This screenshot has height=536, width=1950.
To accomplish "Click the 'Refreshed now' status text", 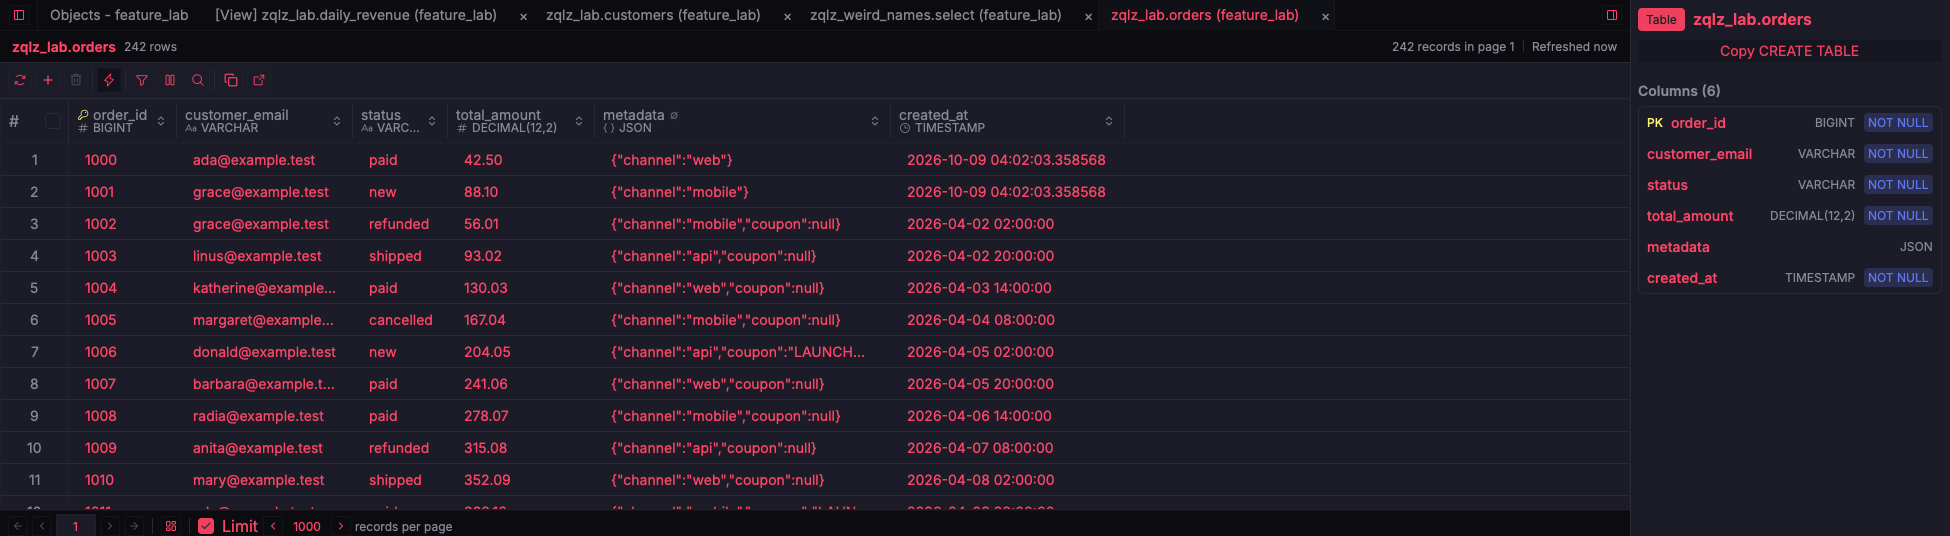I will tap(1574, 47).
